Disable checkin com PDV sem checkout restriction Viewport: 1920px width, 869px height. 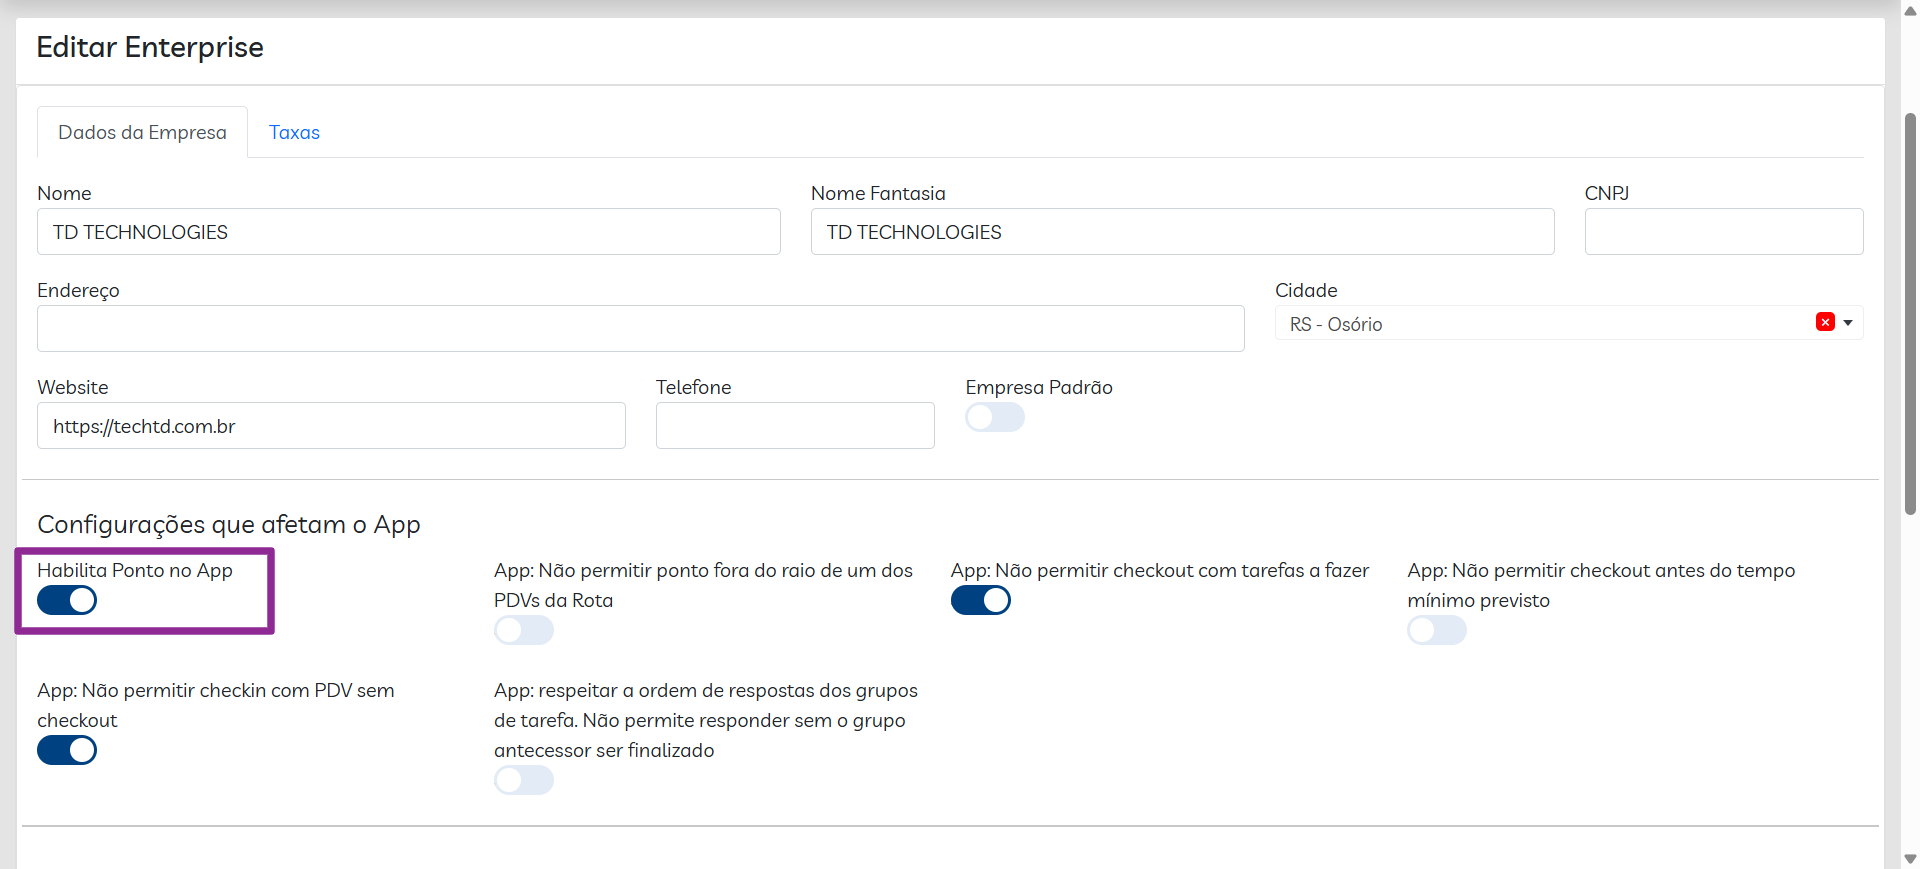click(67, 750)
